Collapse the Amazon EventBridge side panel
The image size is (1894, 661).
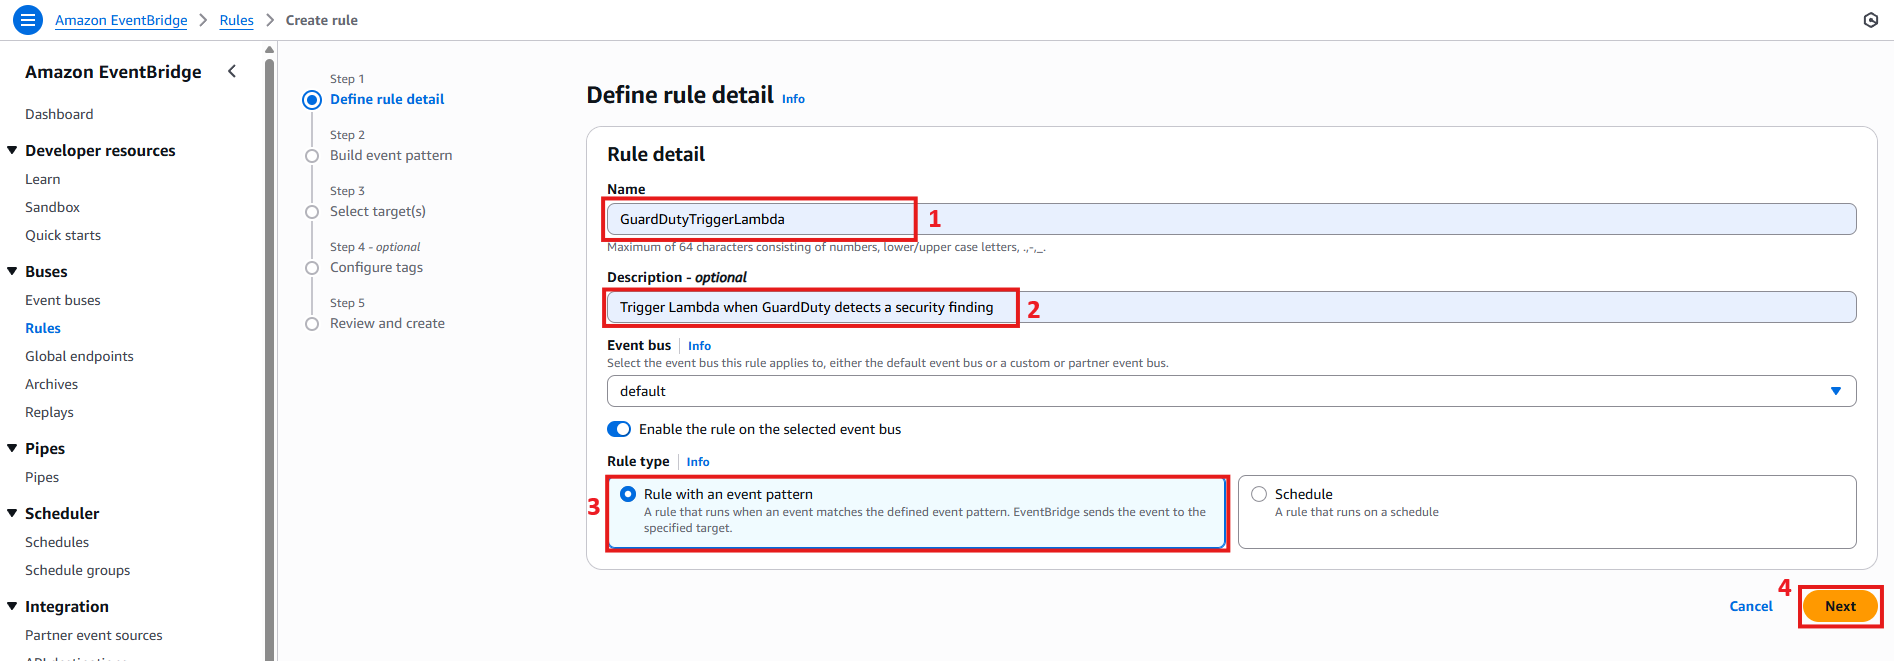(x=232, y=71)
